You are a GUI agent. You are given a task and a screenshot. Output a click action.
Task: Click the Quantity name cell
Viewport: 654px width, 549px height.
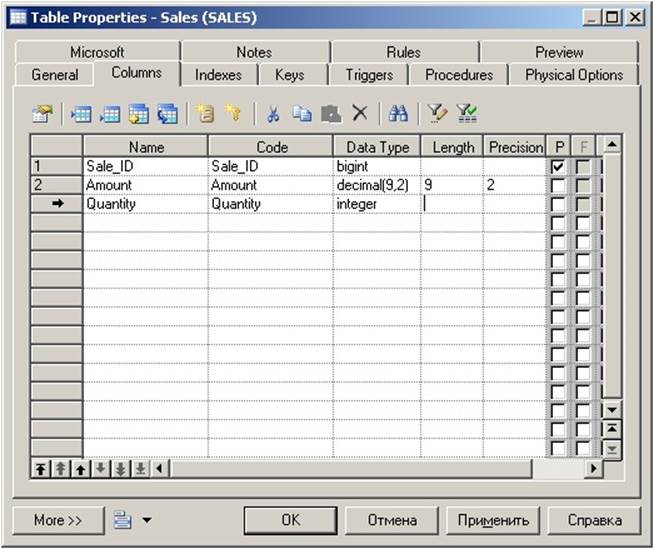coord(146,204)
